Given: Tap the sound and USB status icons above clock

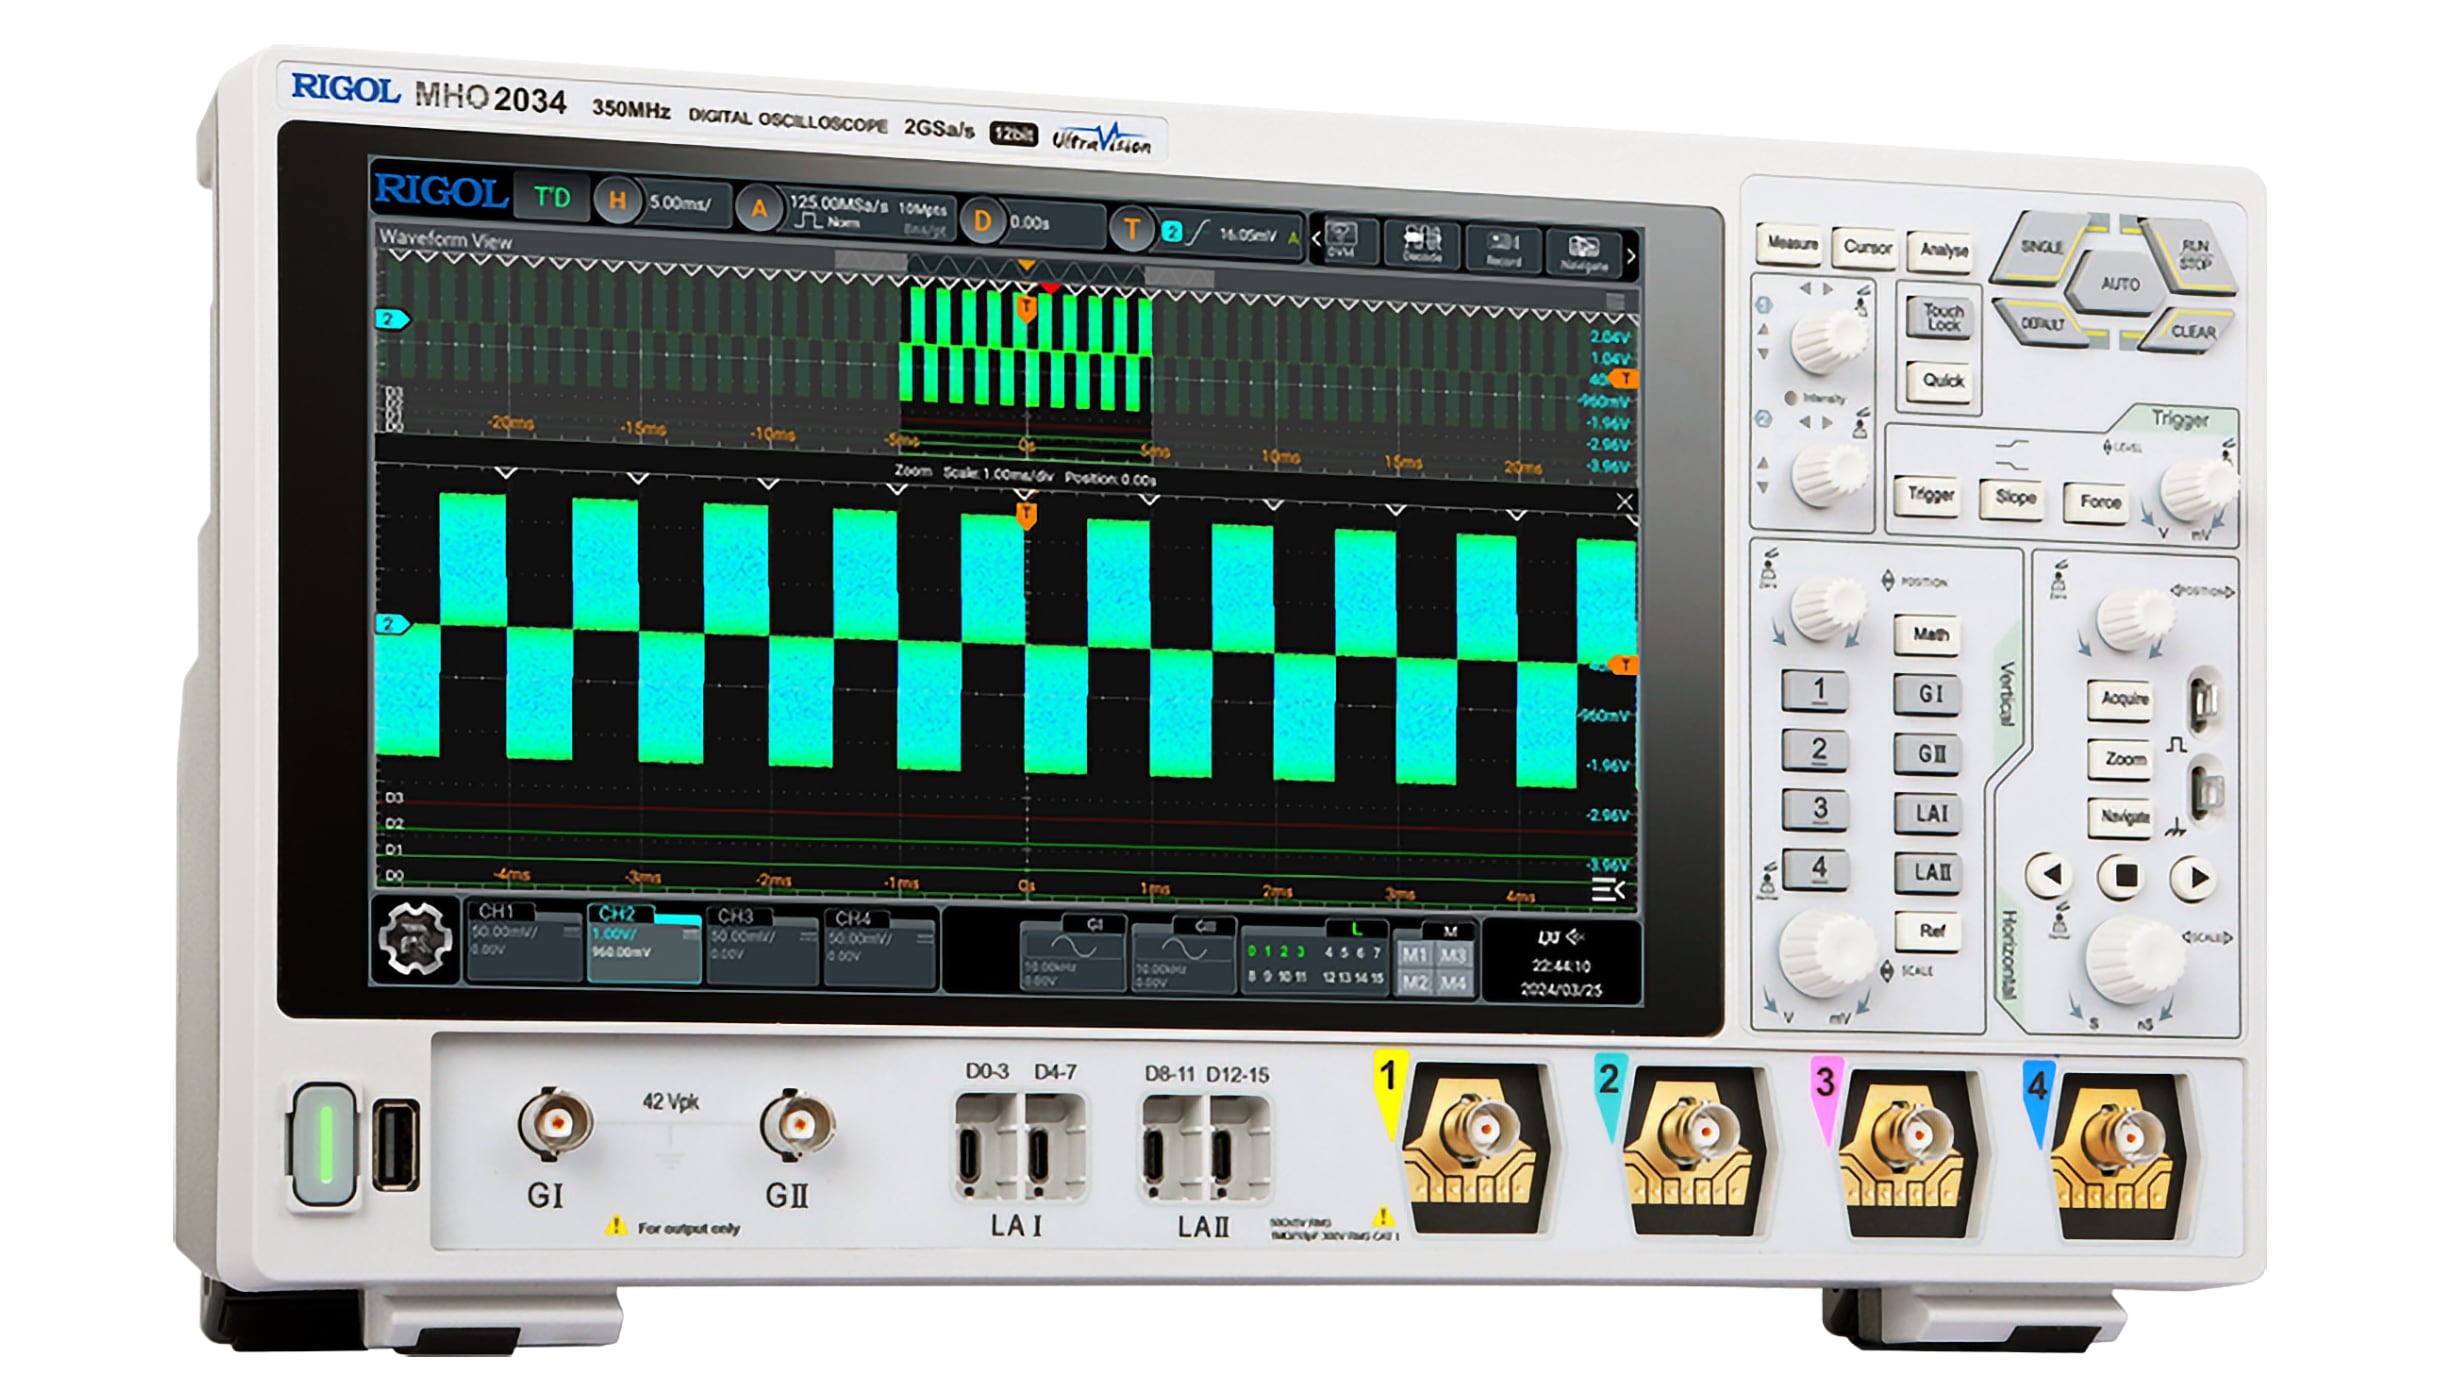Looking at the screenshot, I should (1560, 937).
